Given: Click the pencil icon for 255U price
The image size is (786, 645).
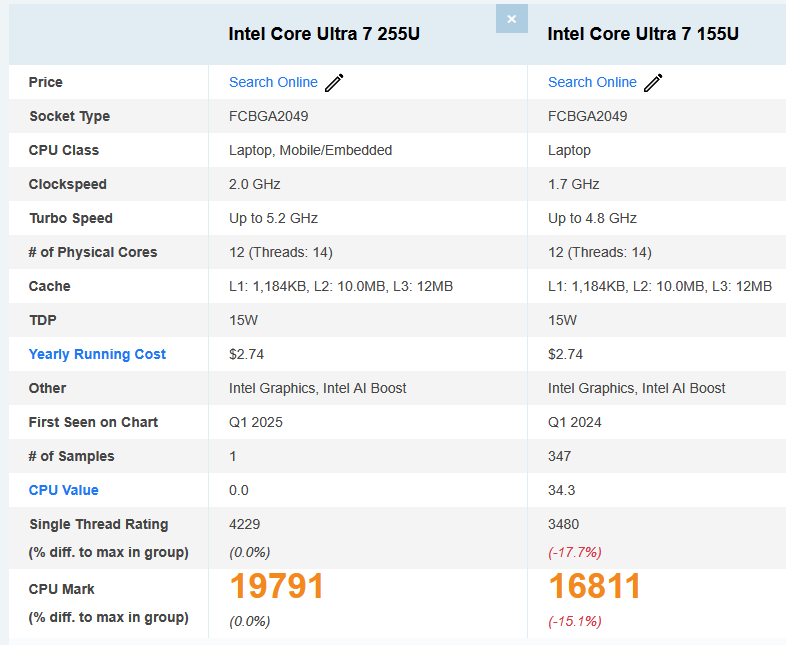Looking at the screenshot, I should (334, 83).
